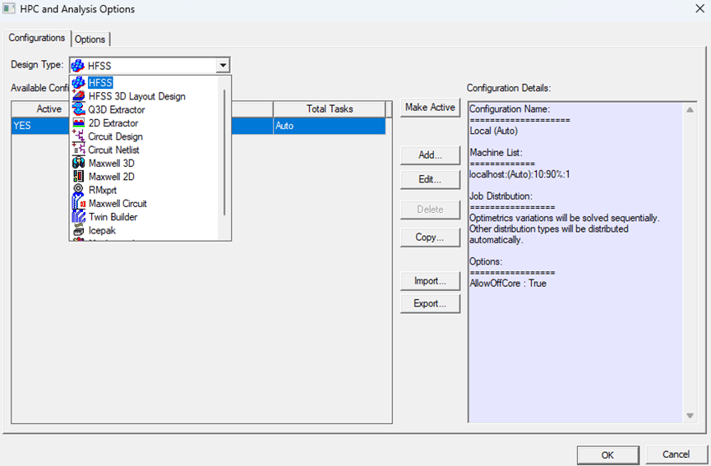Click the Cancel button

676,454
